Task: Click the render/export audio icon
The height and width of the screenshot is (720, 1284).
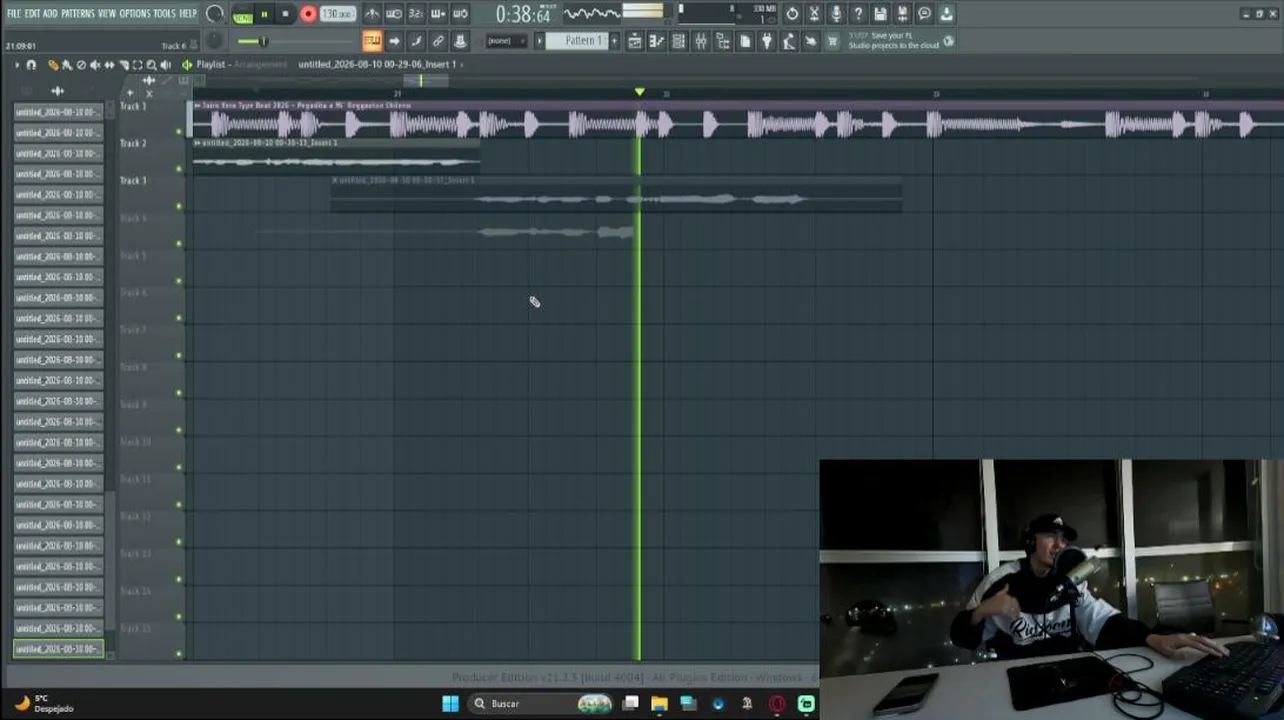Action: [902, 14]
